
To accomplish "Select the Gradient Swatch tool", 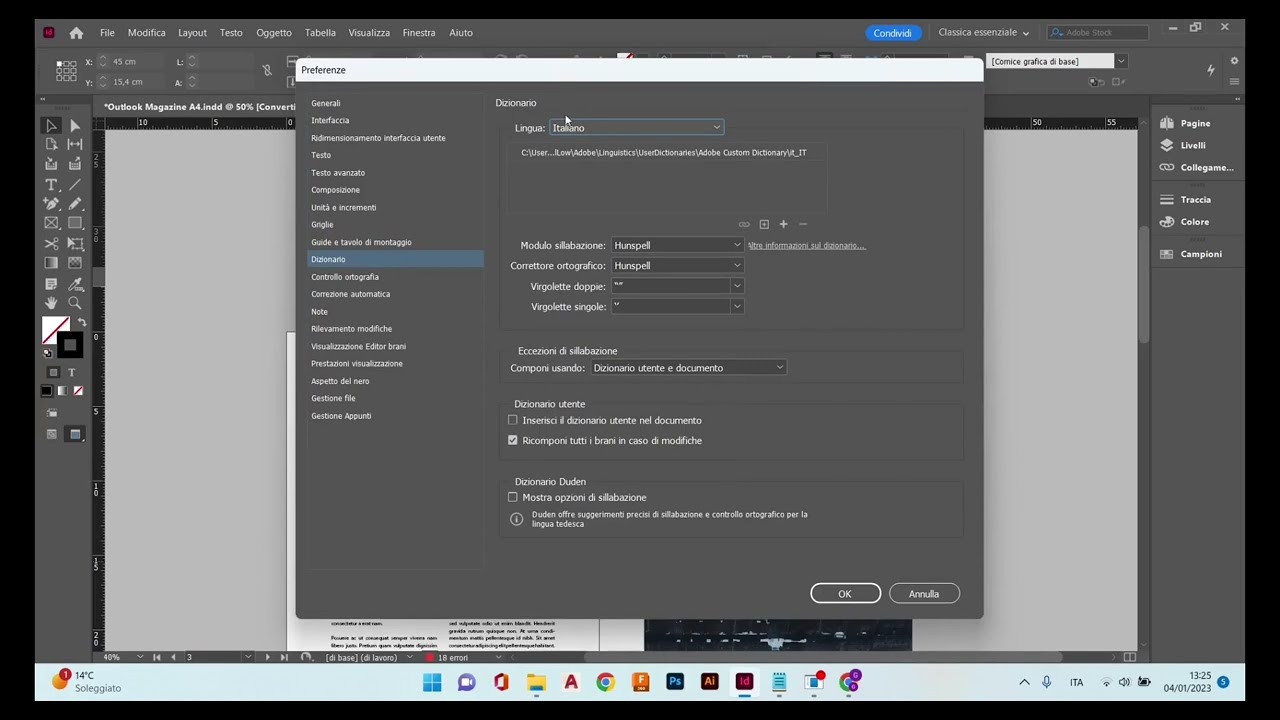I will (51, 263).
